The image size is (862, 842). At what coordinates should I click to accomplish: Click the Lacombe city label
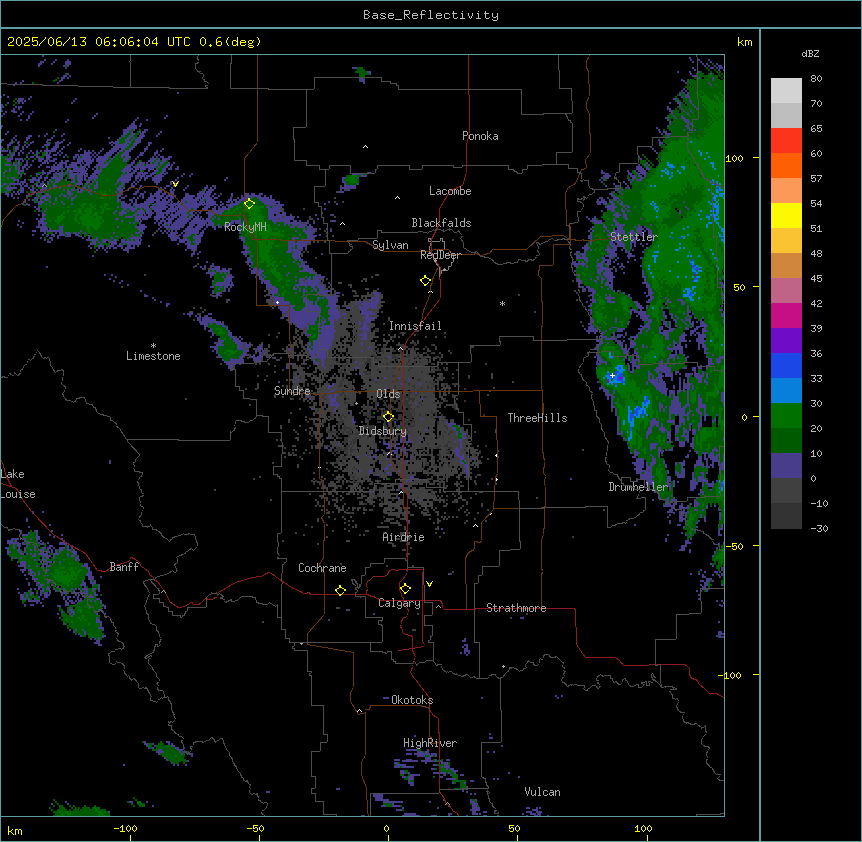coord(450,191)
